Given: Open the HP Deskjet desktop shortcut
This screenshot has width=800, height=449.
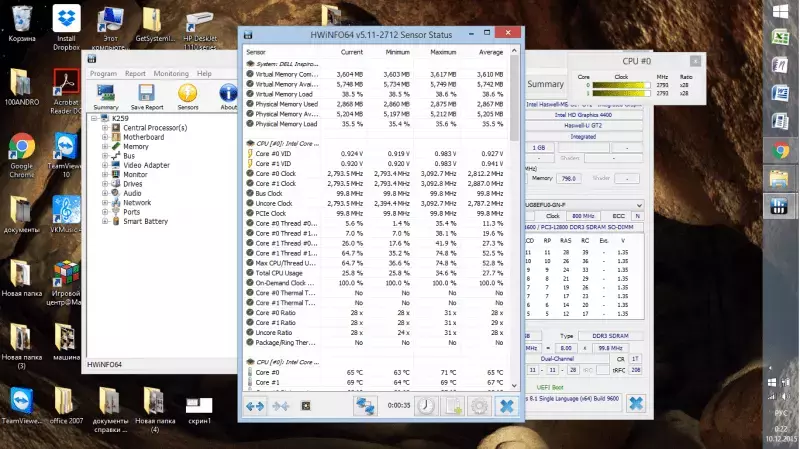Looking at the screenshot, I should tap(200, 30).
